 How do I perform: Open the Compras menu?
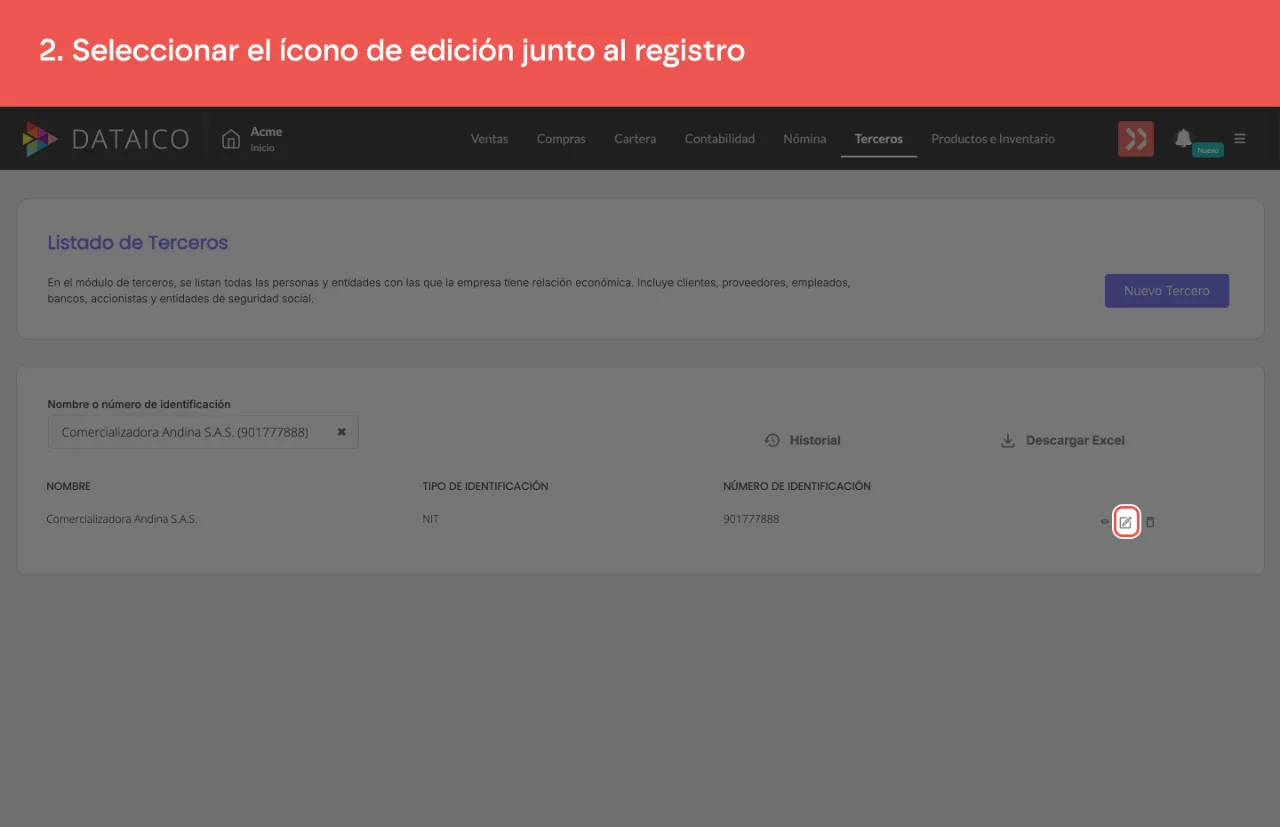click(x=561, y=139)
